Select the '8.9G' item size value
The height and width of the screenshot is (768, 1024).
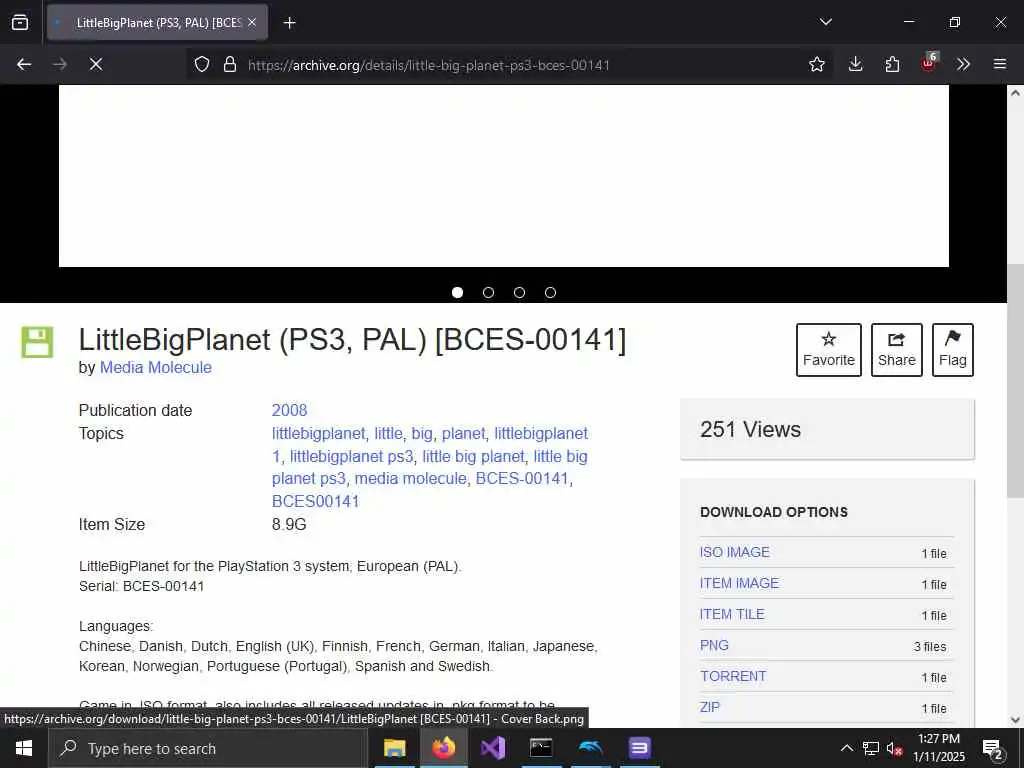point(289,524)
